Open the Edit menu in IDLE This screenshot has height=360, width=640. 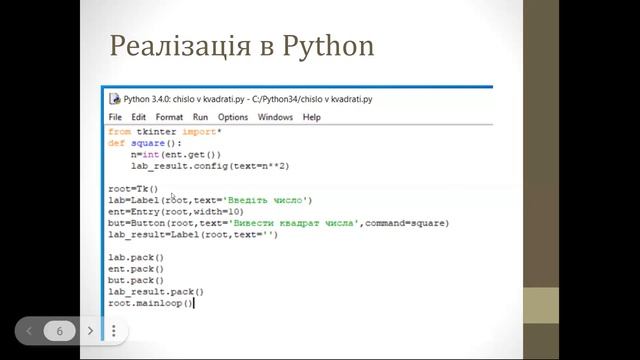point(138,117)
